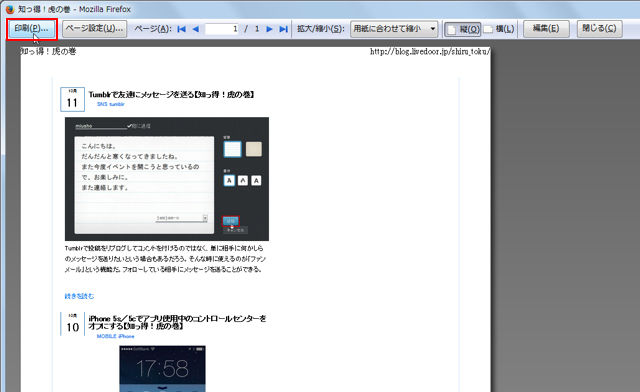Screen dimensions: 640x392
Task: Click the 印刷(P)... print button
Action: (x=32, y=29)
